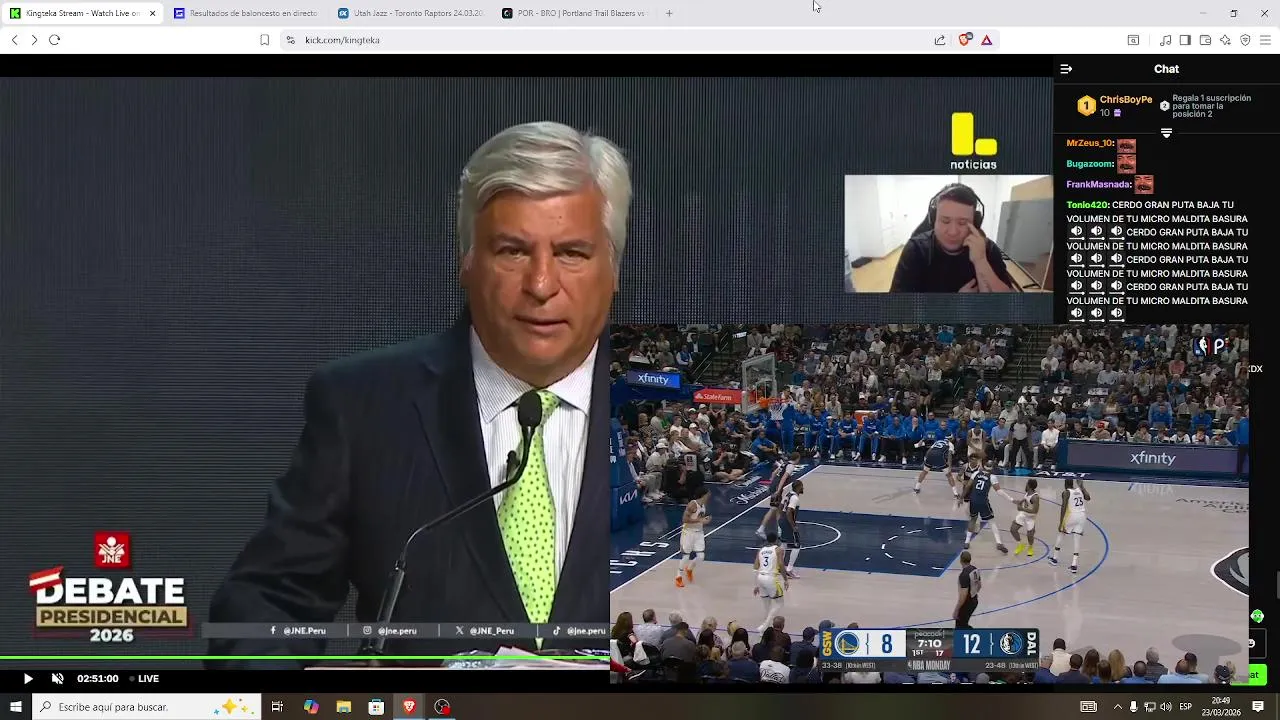The image size is (1280, 720).
Task: Open ChrisBoyPe top gifter badge
Action: click(x=1086, y=105)
